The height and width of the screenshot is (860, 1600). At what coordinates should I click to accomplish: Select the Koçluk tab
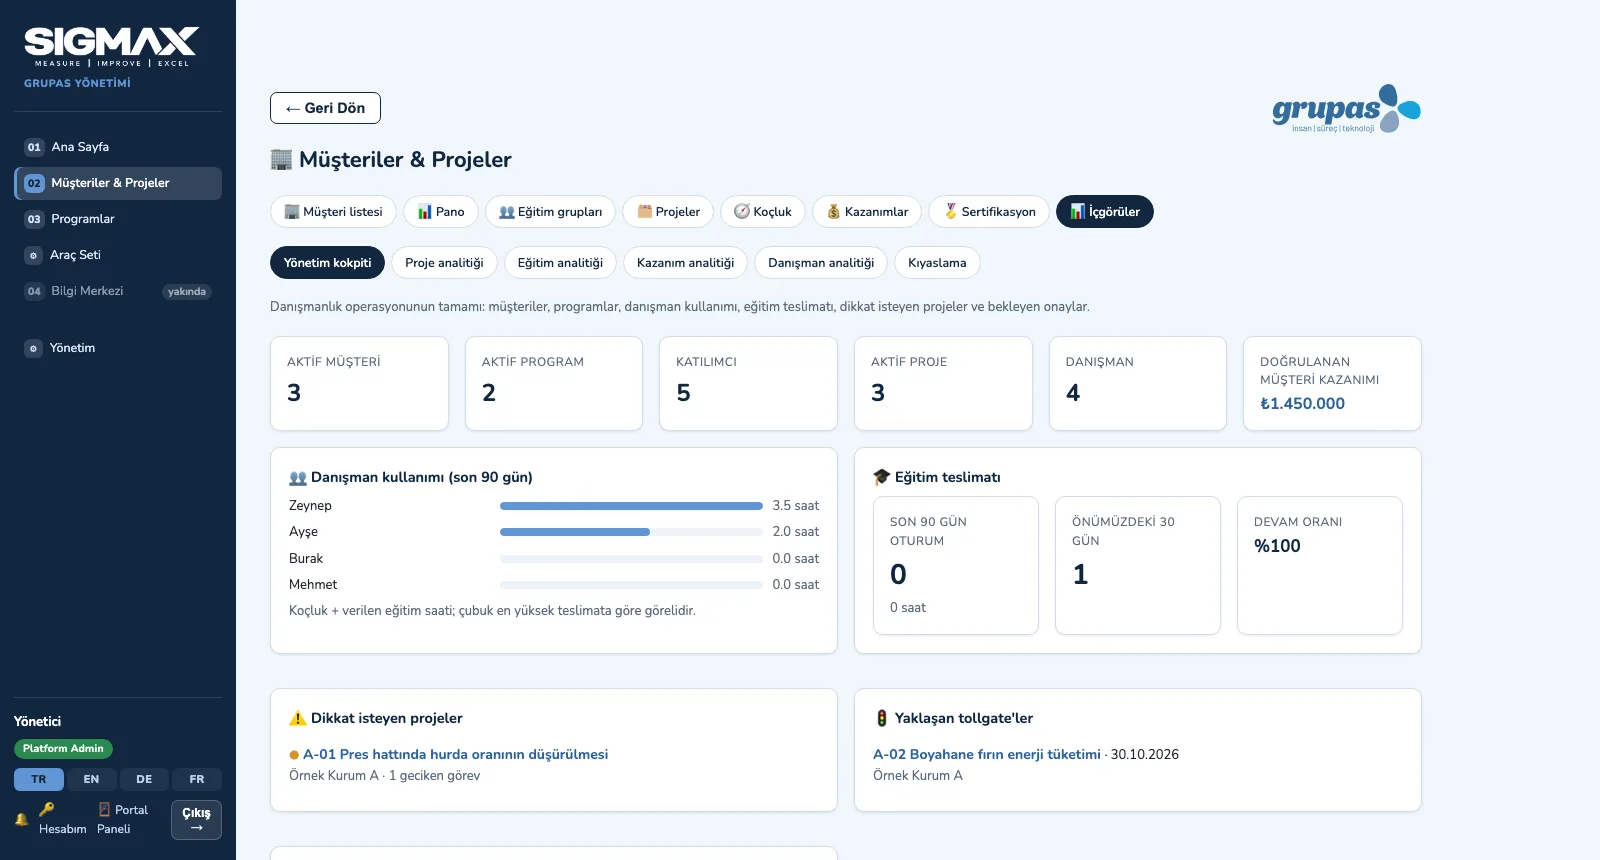(763, 212)
